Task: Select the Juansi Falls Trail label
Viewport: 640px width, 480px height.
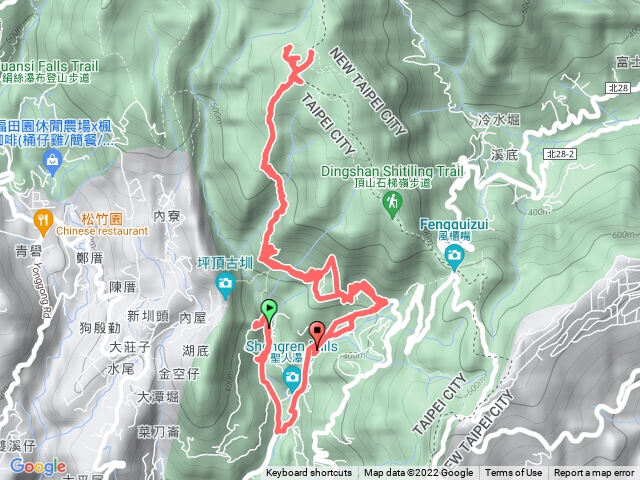Action: point(49,71)
